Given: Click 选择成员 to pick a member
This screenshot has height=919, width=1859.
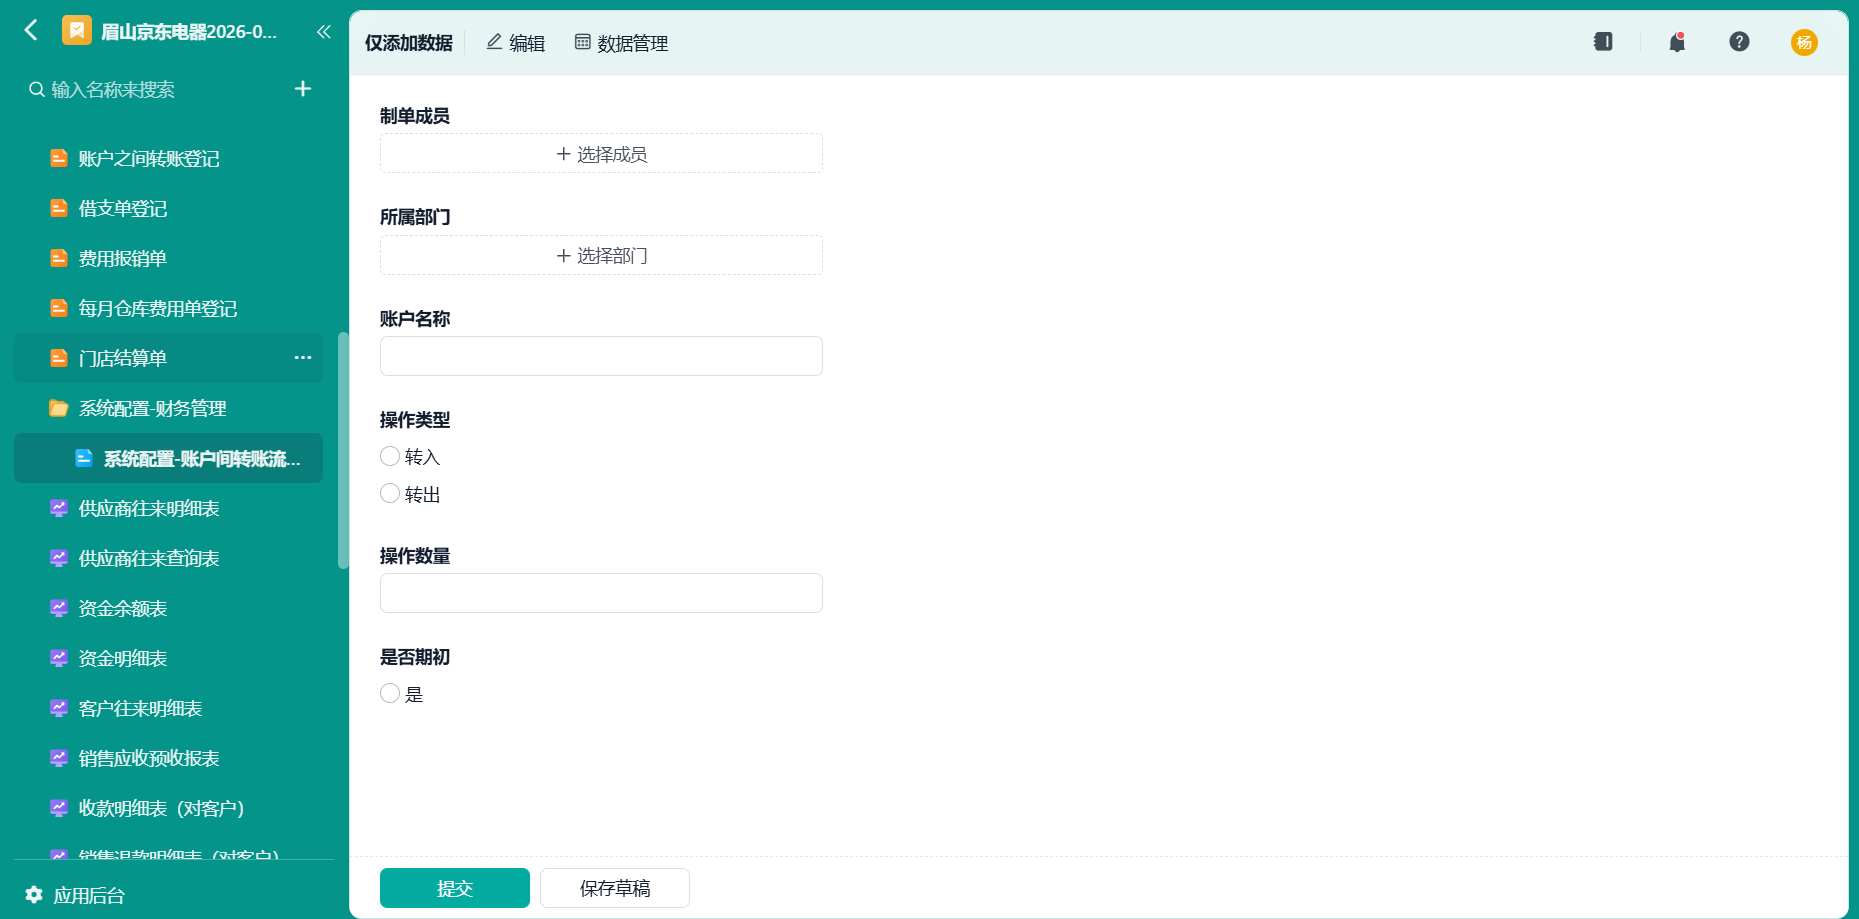Looking at the screenshot, I should (x=601, y=154).
